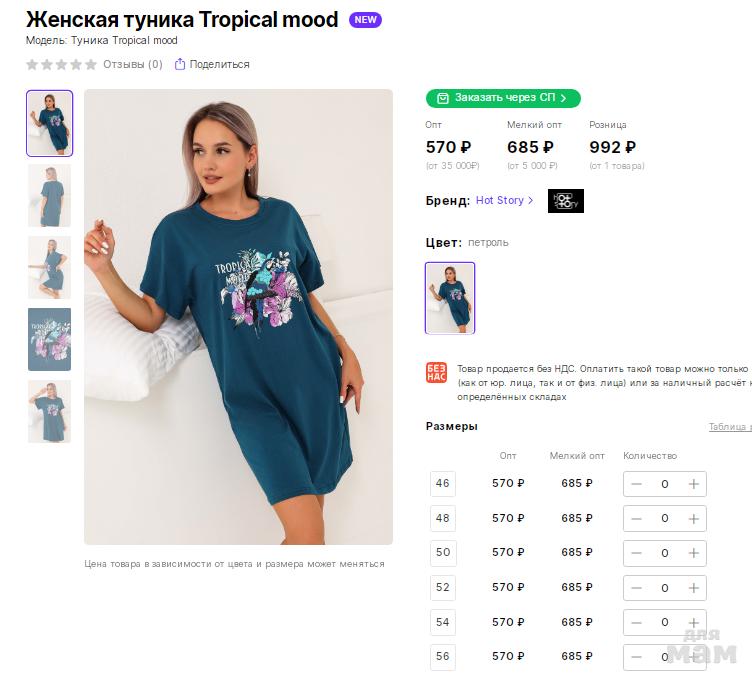Open the Hot Story brand link
This screenshot has height=678, width=752.
504,200
